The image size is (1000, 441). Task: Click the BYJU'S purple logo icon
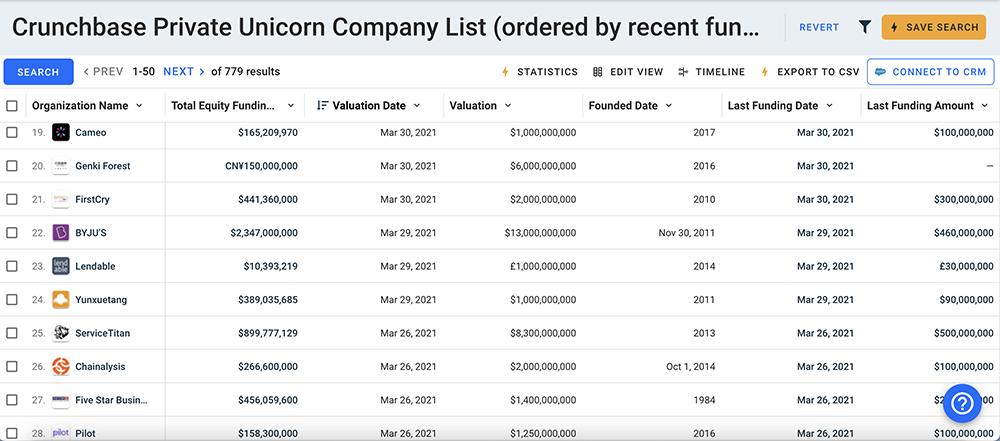tap(60, 233)
